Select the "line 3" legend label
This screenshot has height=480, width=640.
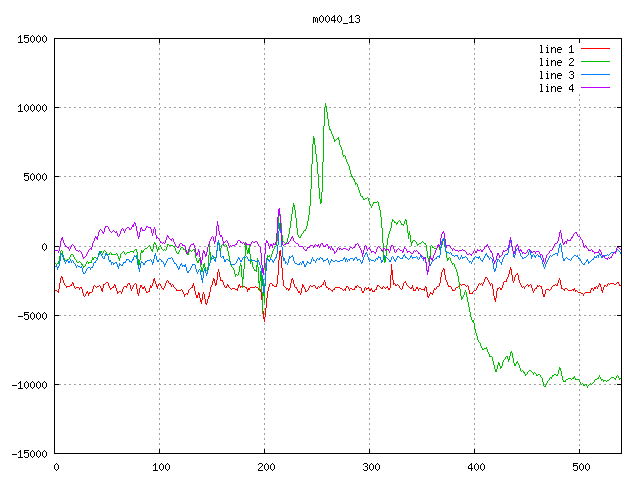tap(557, 75)
